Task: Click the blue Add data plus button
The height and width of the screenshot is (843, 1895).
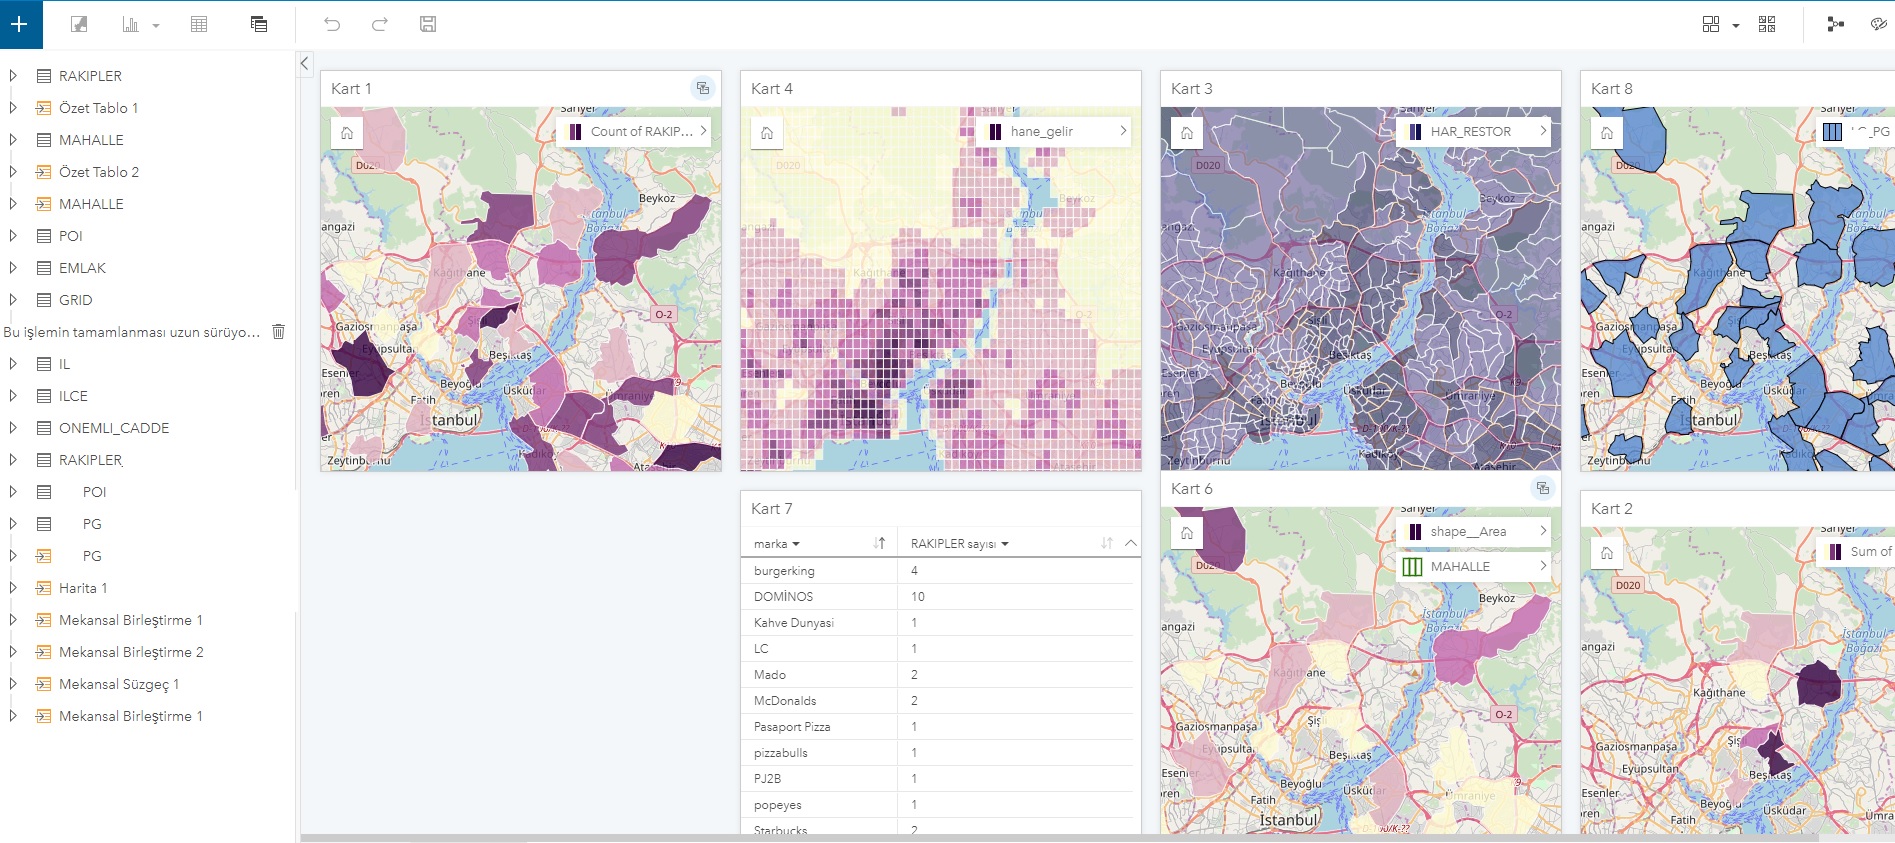Action: coord(20,24)
